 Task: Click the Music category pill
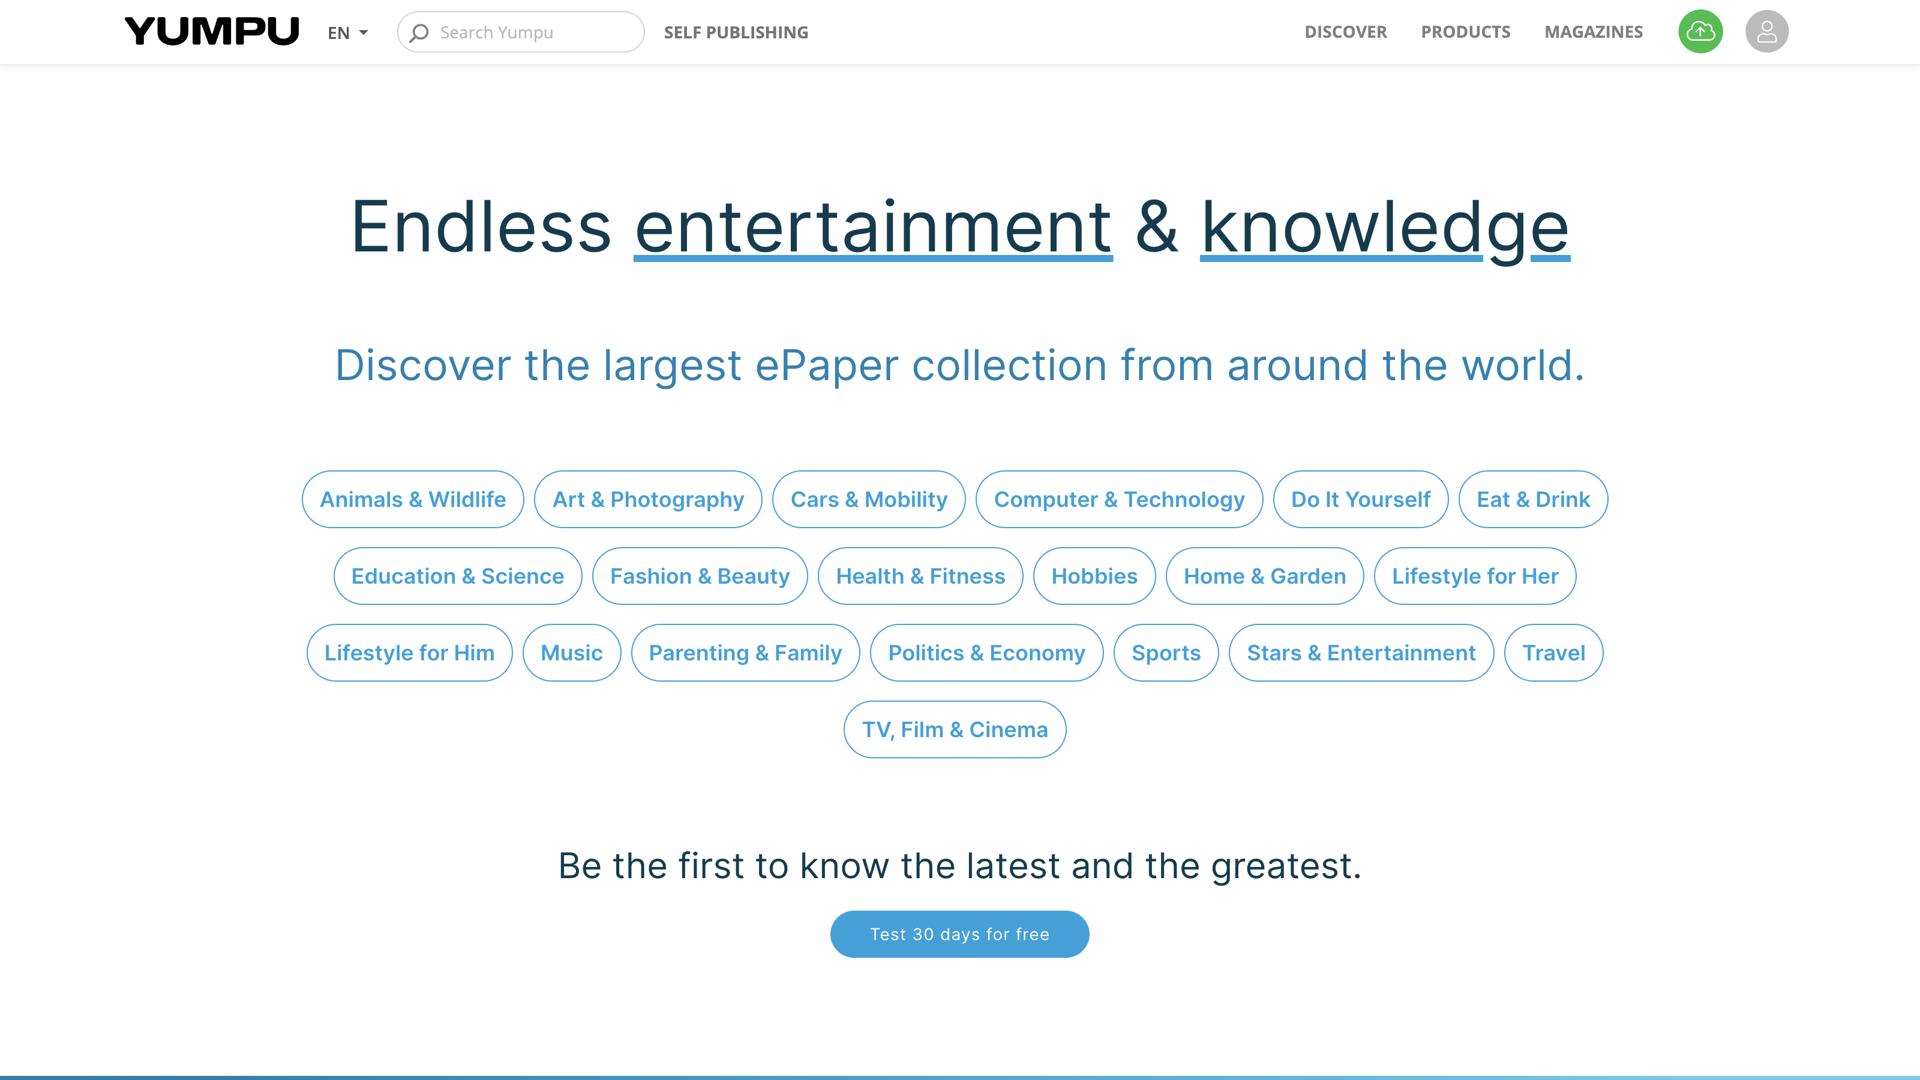[571, 654]
